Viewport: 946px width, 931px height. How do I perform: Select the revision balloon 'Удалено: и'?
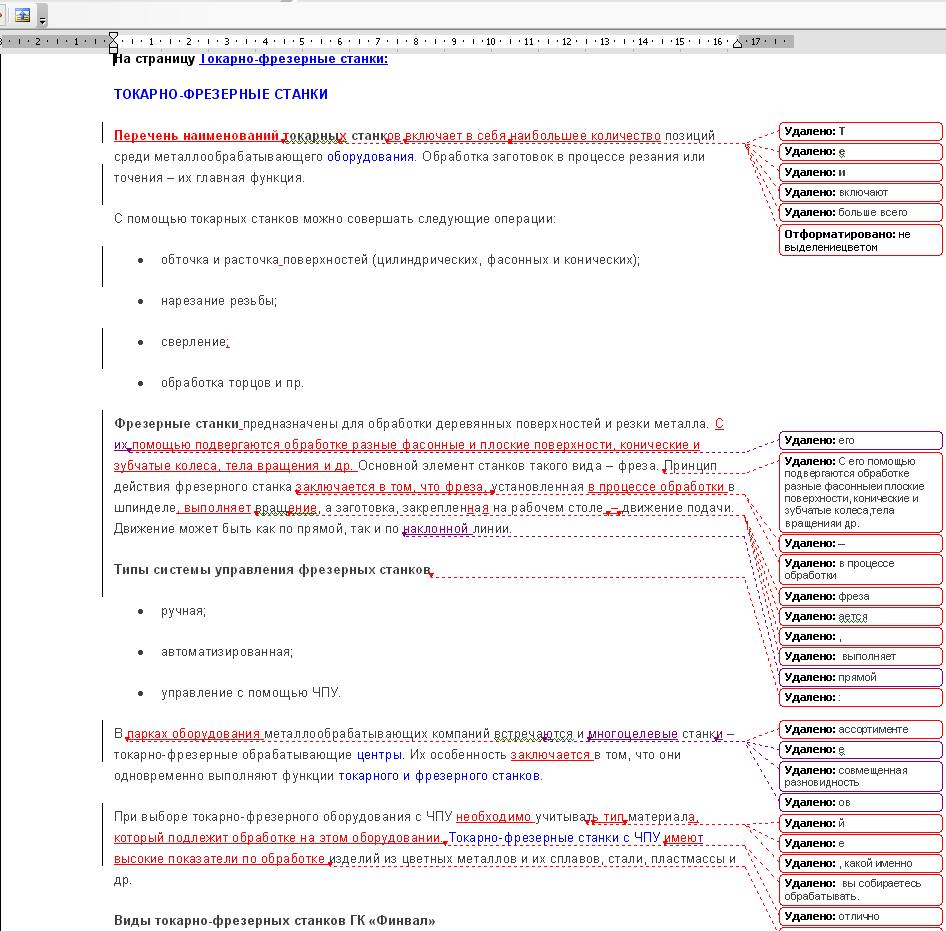click(860, 173)
